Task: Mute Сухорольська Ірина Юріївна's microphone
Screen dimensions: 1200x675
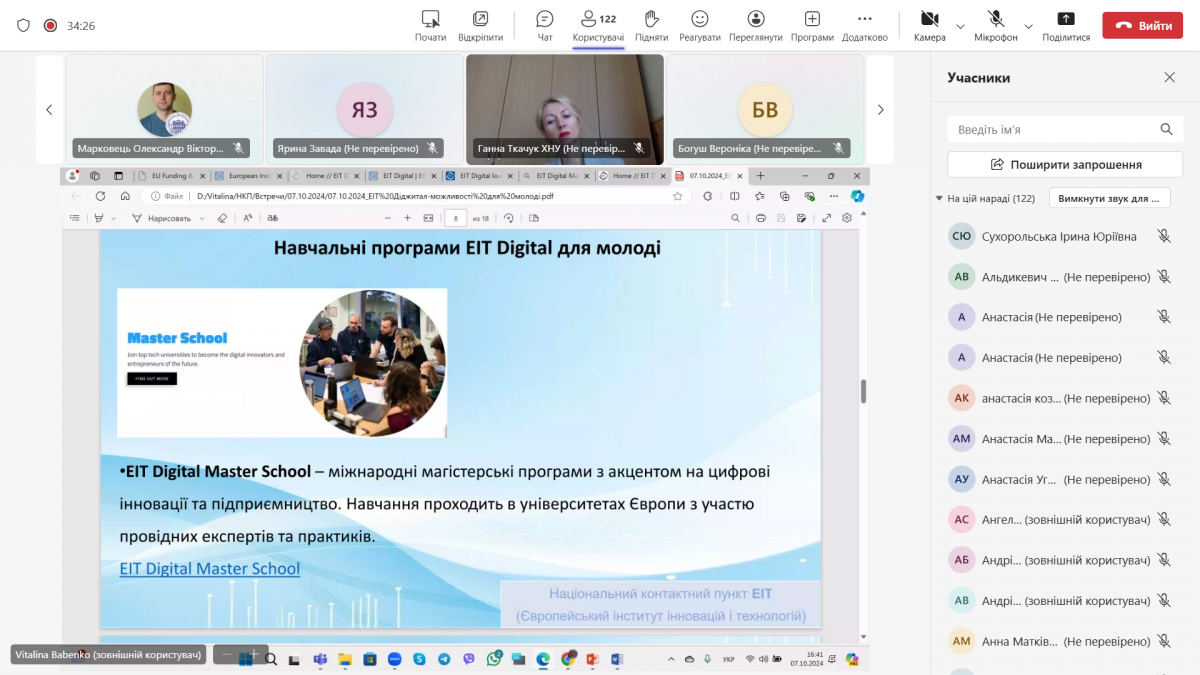Action: [x=1163, y=236]
